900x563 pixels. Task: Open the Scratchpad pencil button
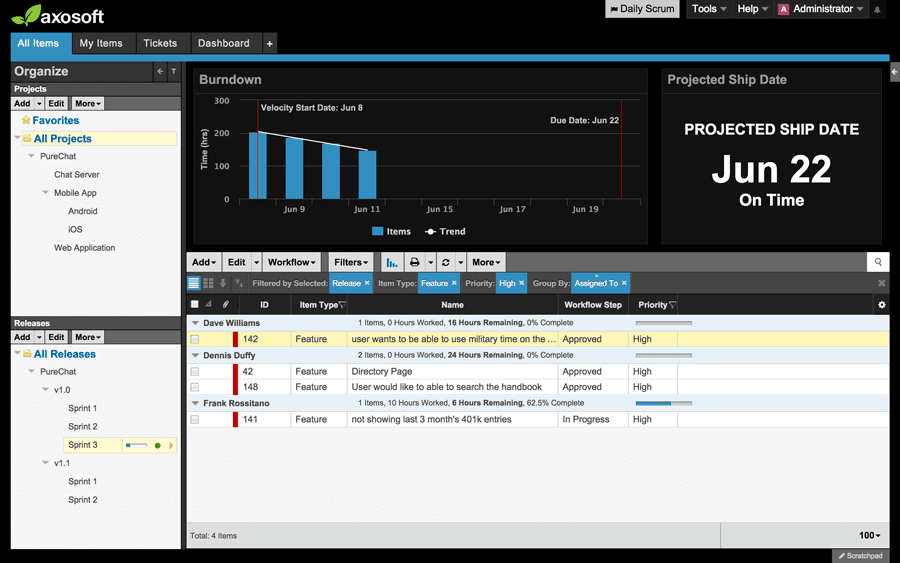point(860,556)
